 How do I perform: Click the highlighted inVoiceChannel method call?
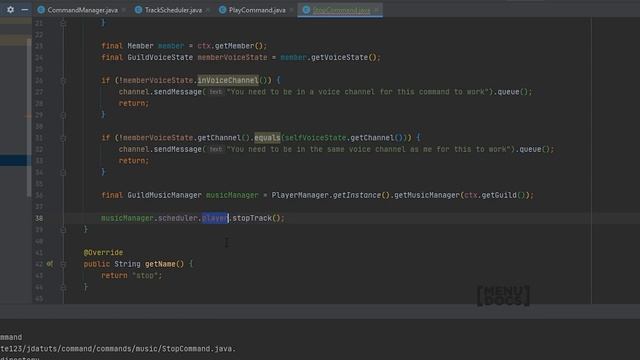[x=228, y=80]
